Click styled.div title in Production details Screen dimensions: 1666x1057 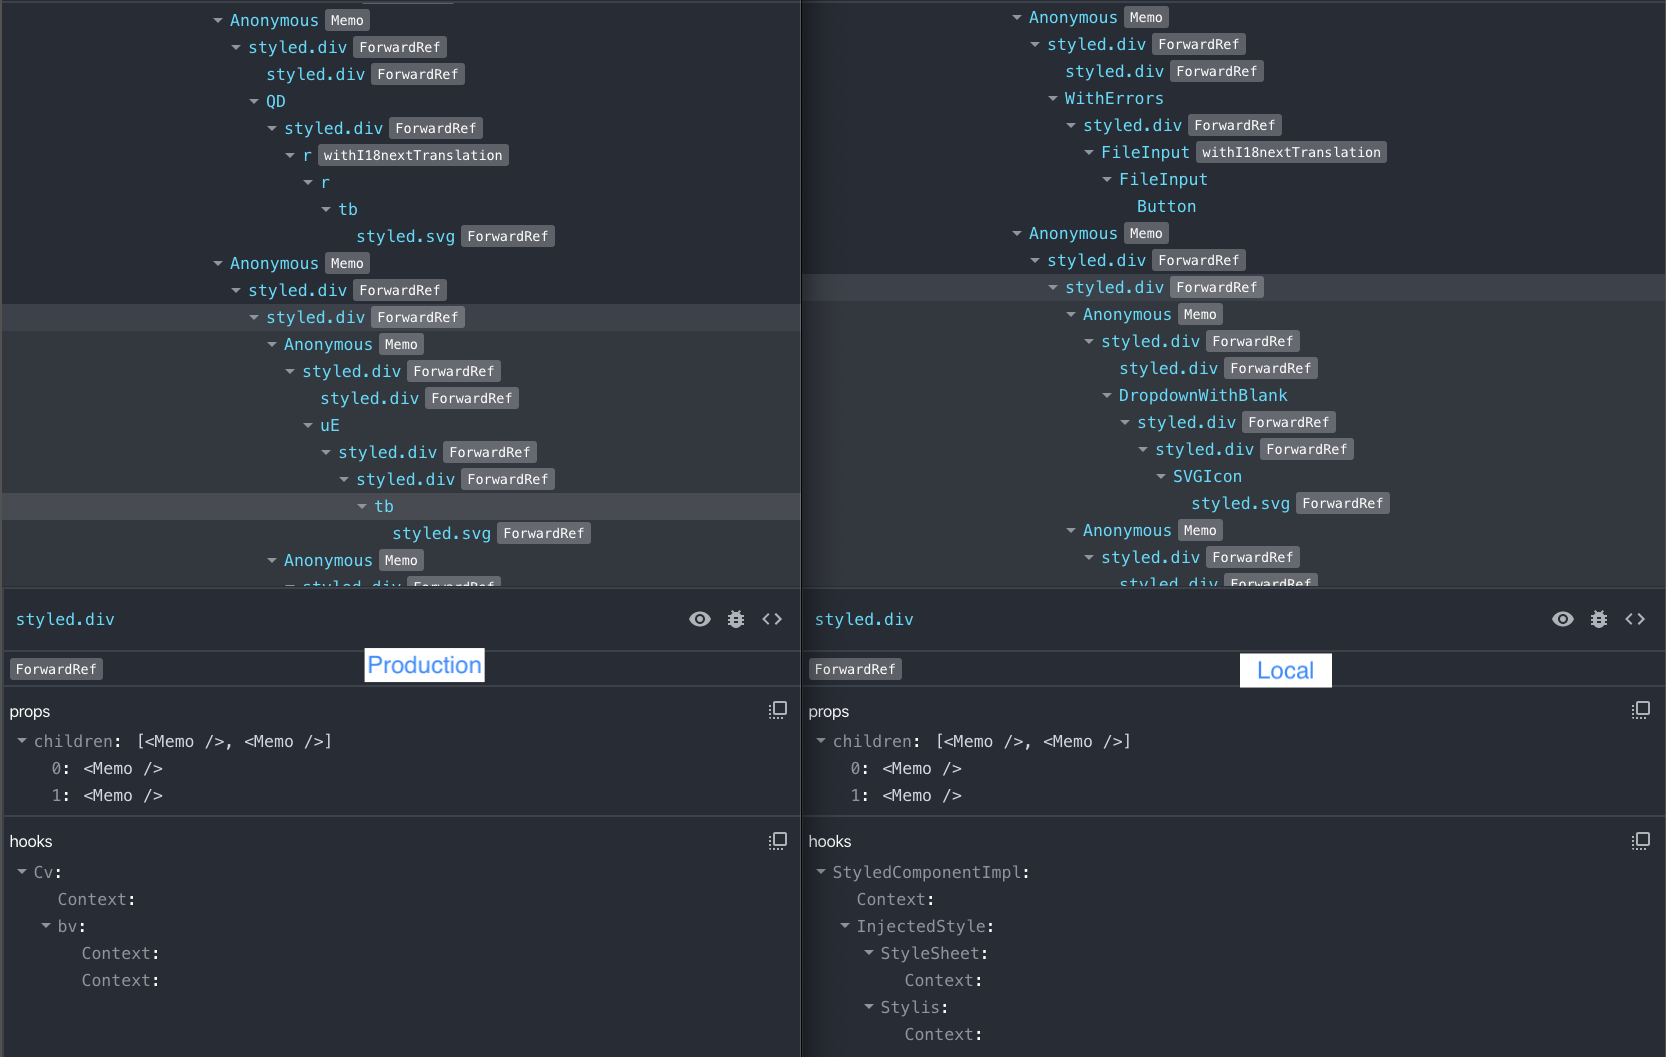(65, 619)
